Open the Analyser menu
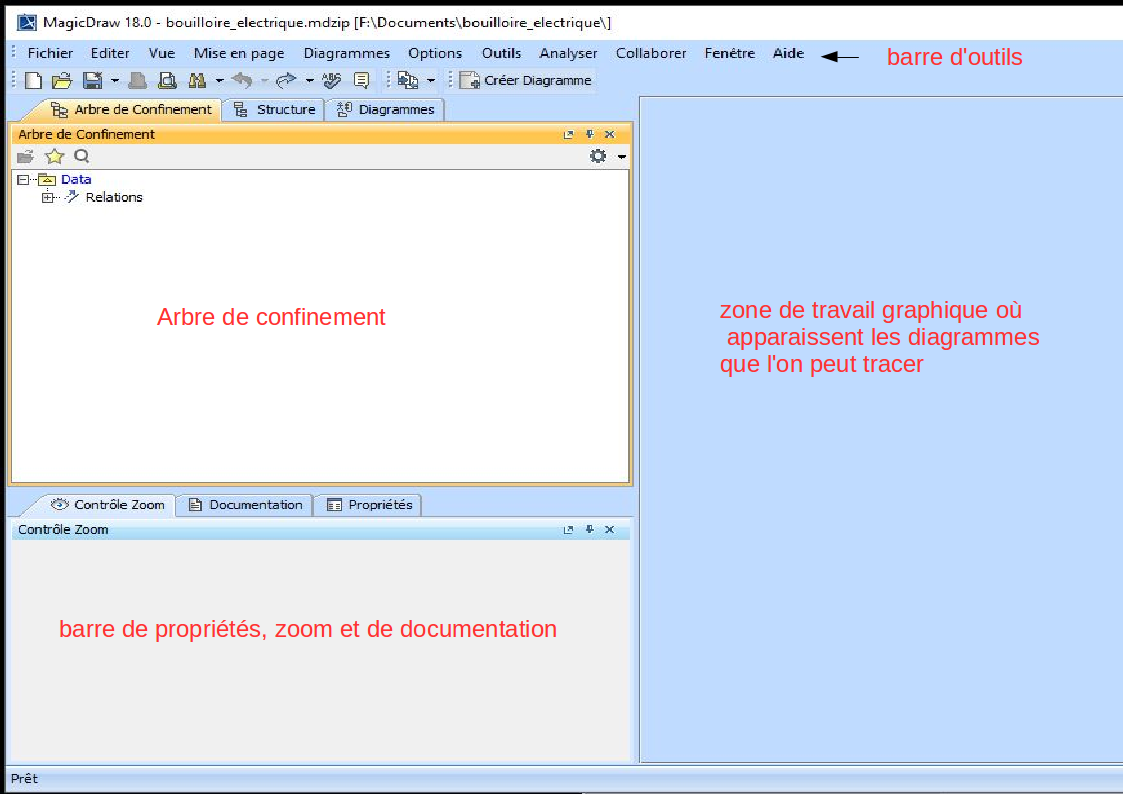This screenshot has height=794, width=1123. [568, 53]
